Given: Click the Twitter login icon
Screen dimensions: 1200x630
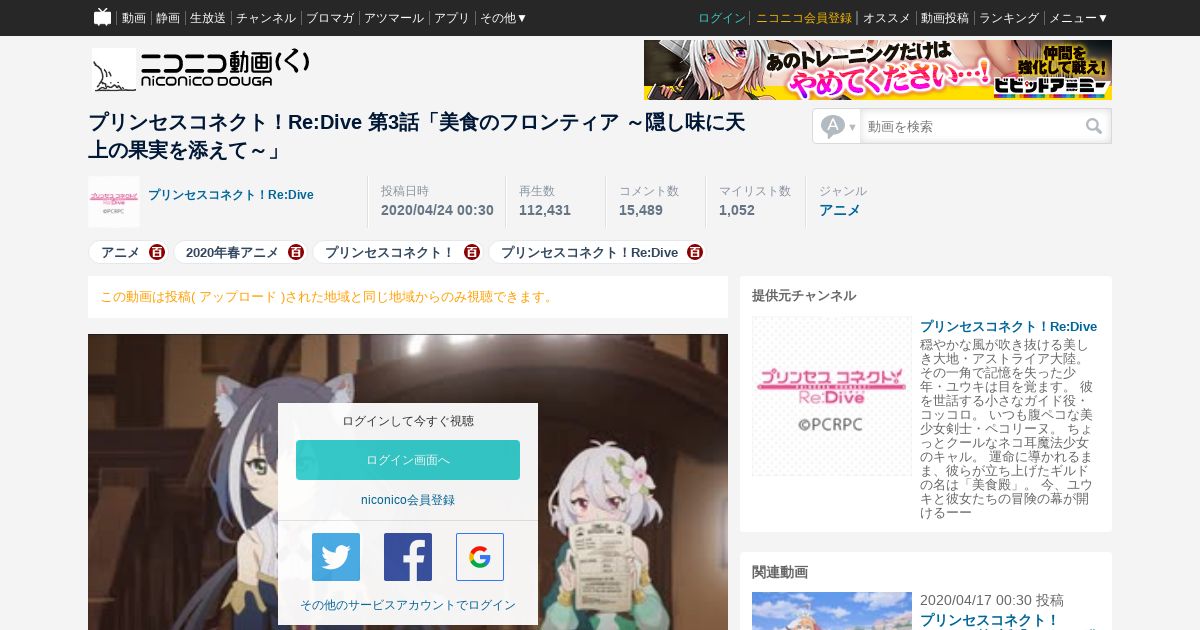Looking at the screenshot, I should pyautogui.click(x=336, y=557).
